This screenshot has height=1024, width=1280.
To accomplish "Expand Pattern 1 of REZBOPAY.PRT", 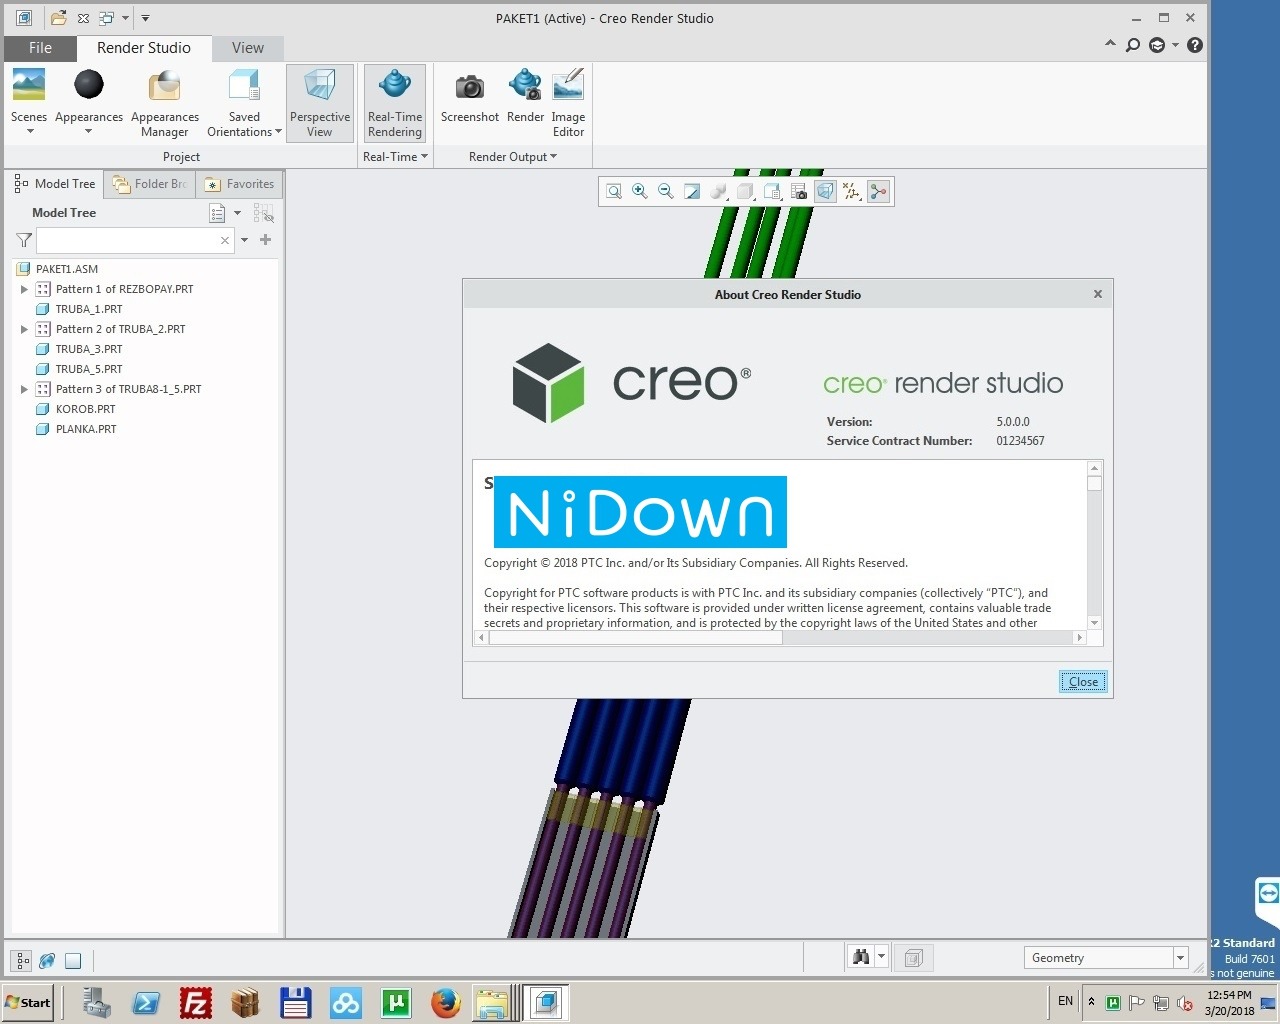I will tap(25, 289).
